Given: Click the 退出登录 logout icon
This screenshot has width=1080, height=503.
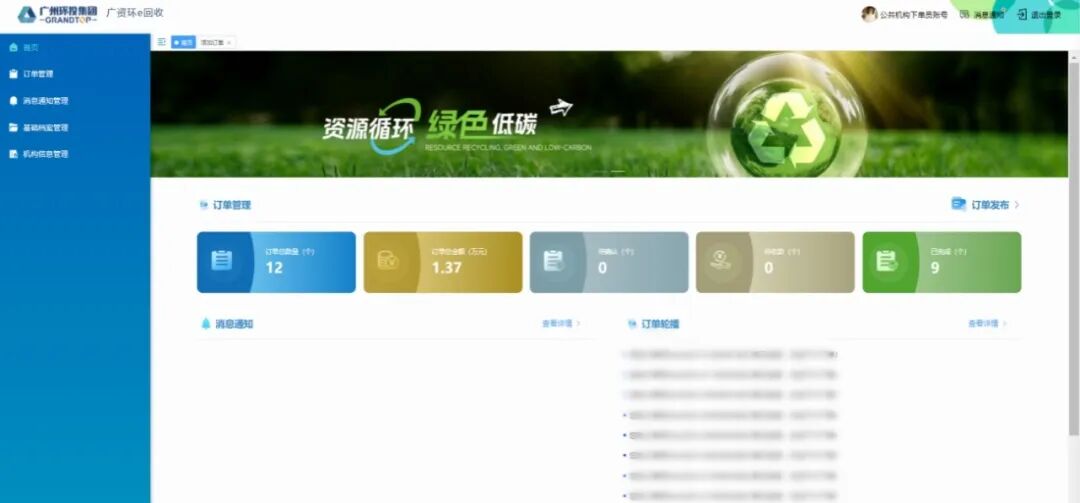Looking at the screenshot, I should click(1021, 14).
